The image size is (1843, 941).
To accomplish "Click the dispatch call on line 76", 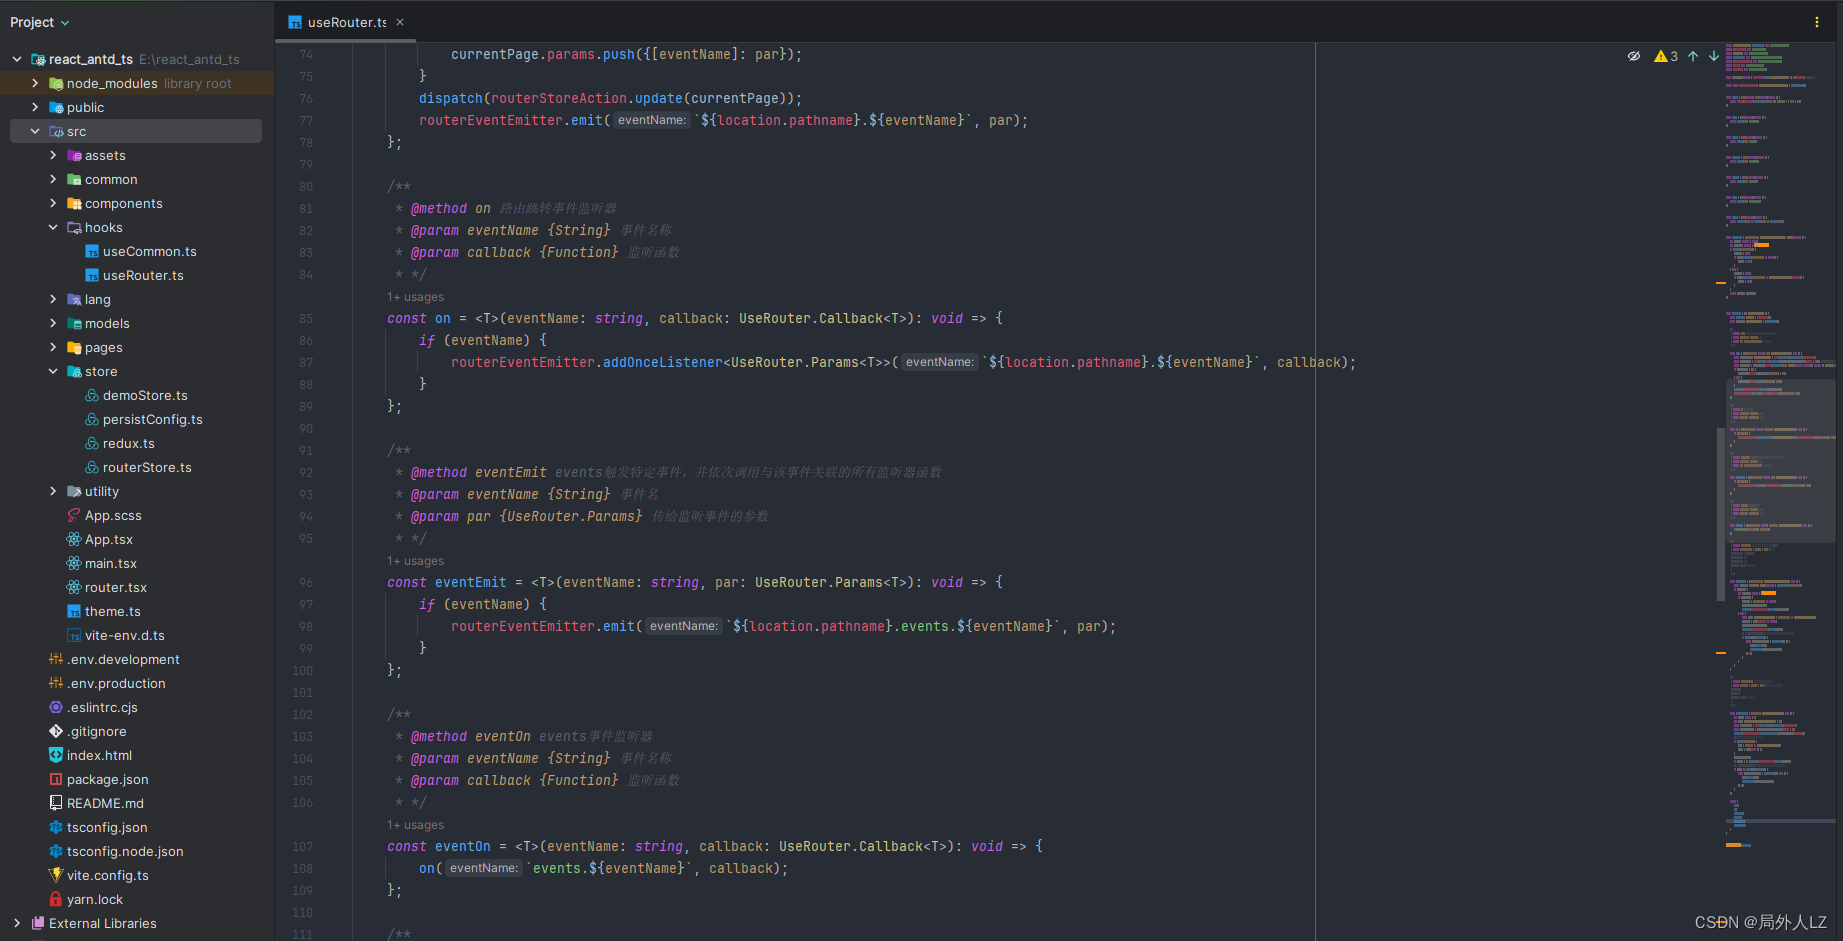I will tap(451, 98).
